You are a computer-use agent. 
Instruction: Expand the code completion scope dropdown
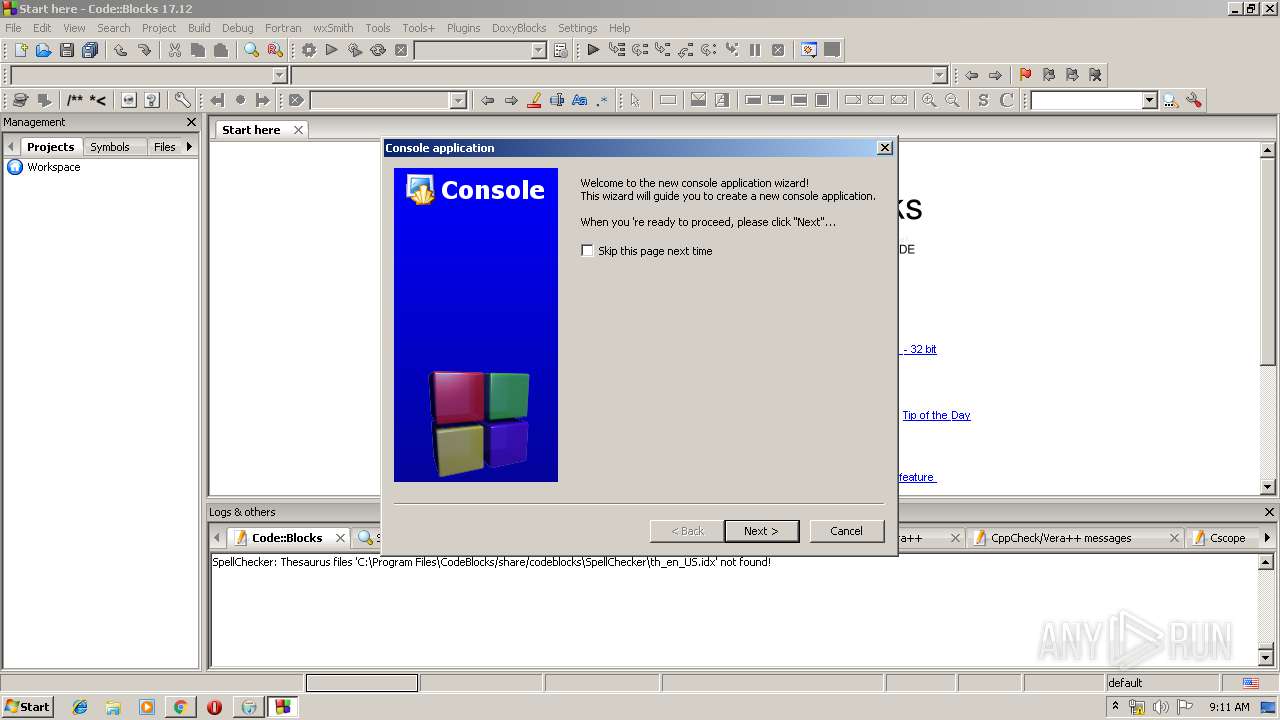click(x=279, y=75)
